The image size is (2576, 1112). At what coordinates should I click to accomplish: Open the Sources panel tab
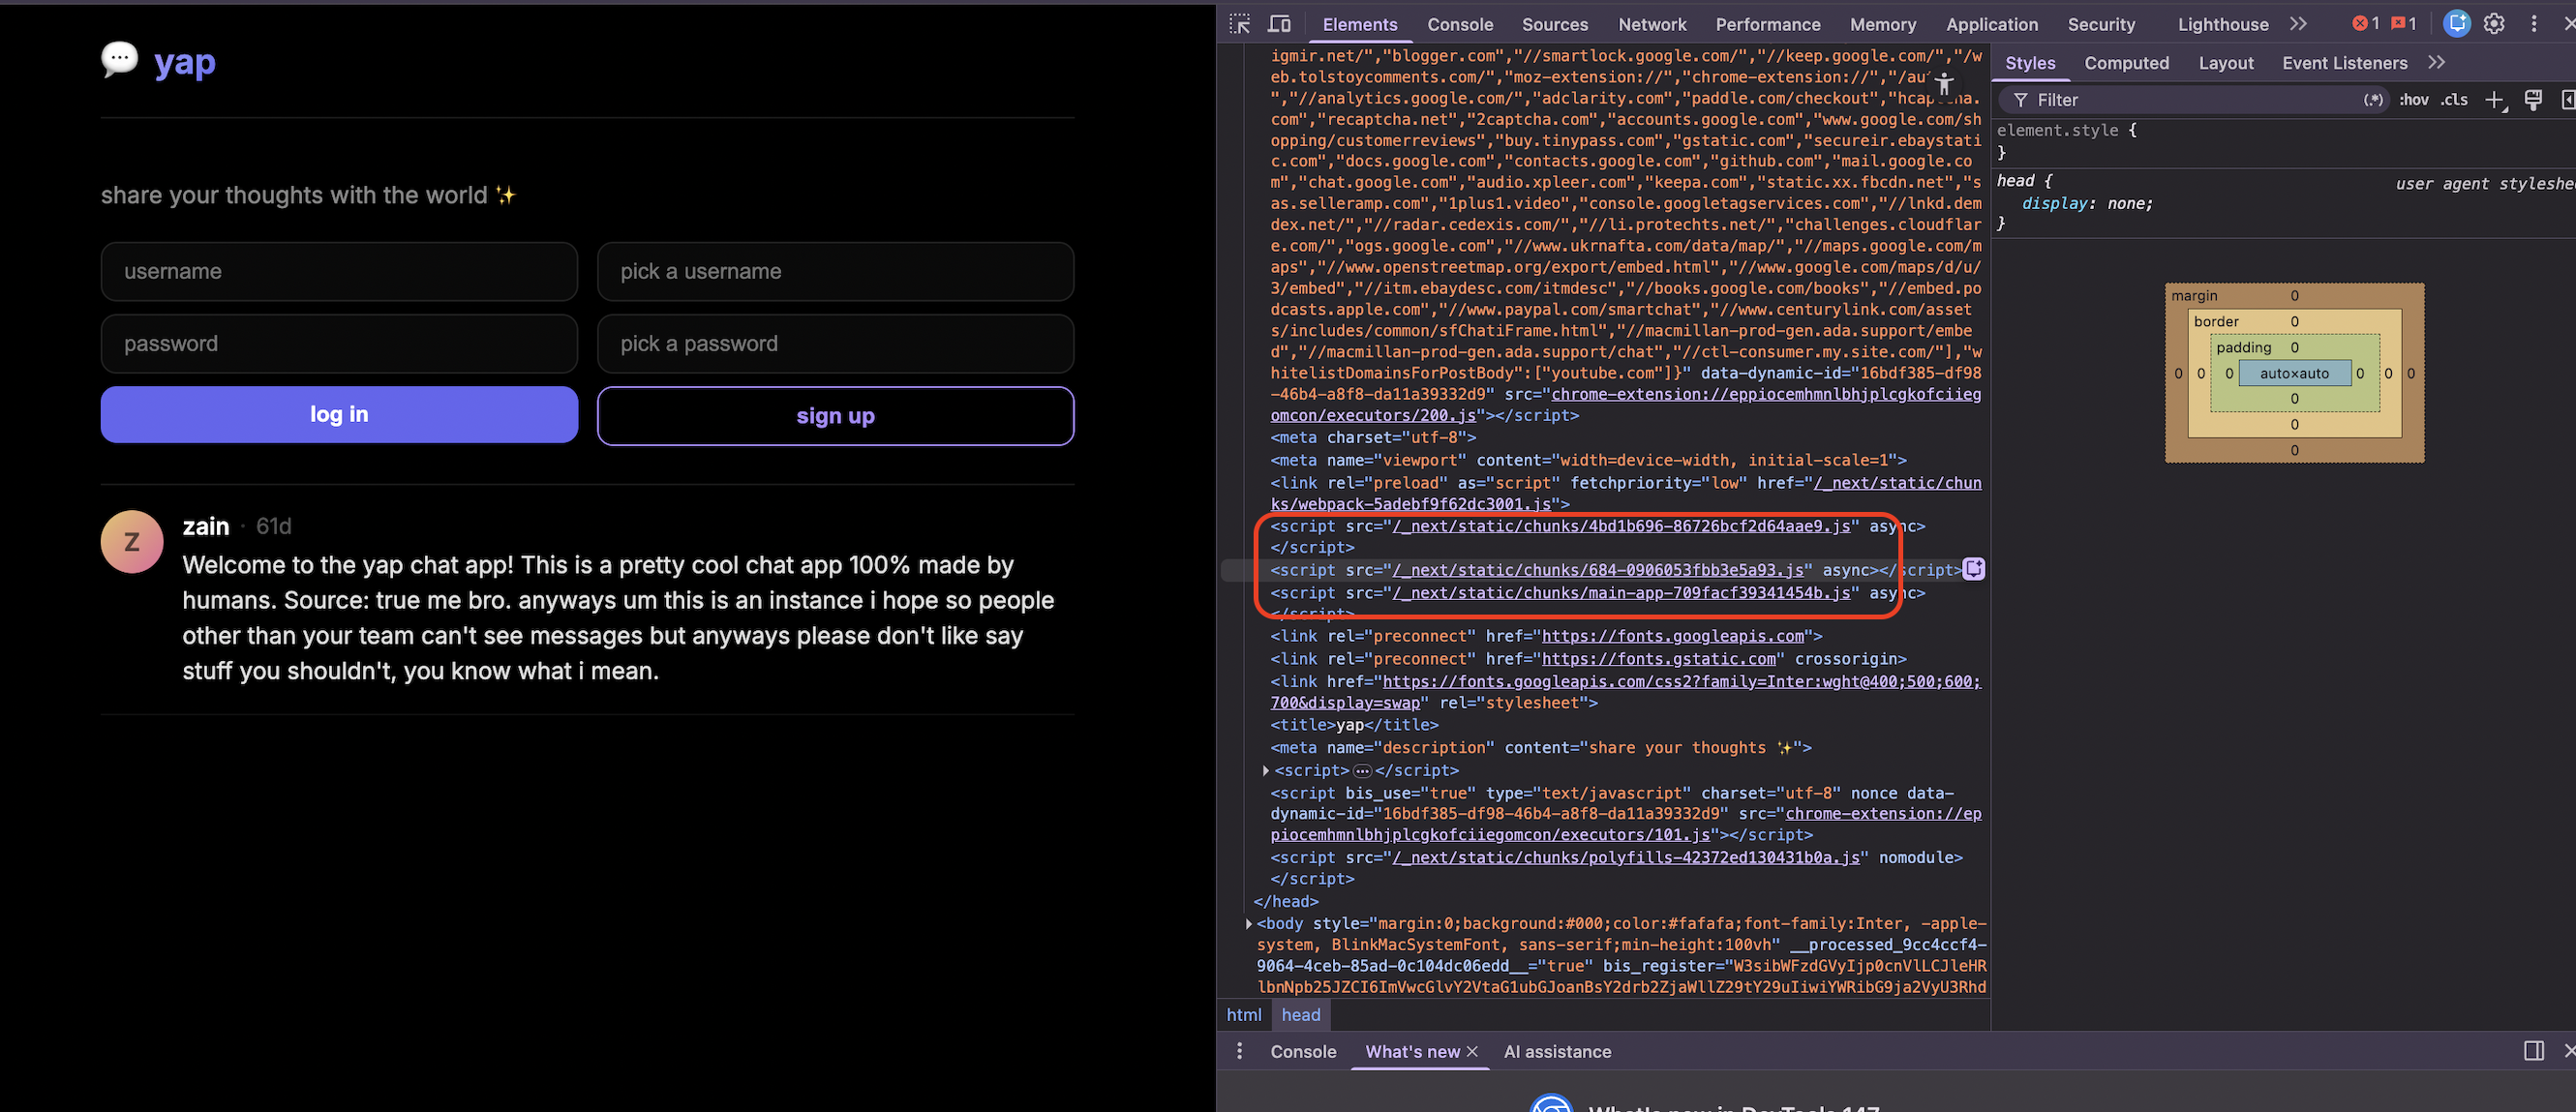[1555, 24]
